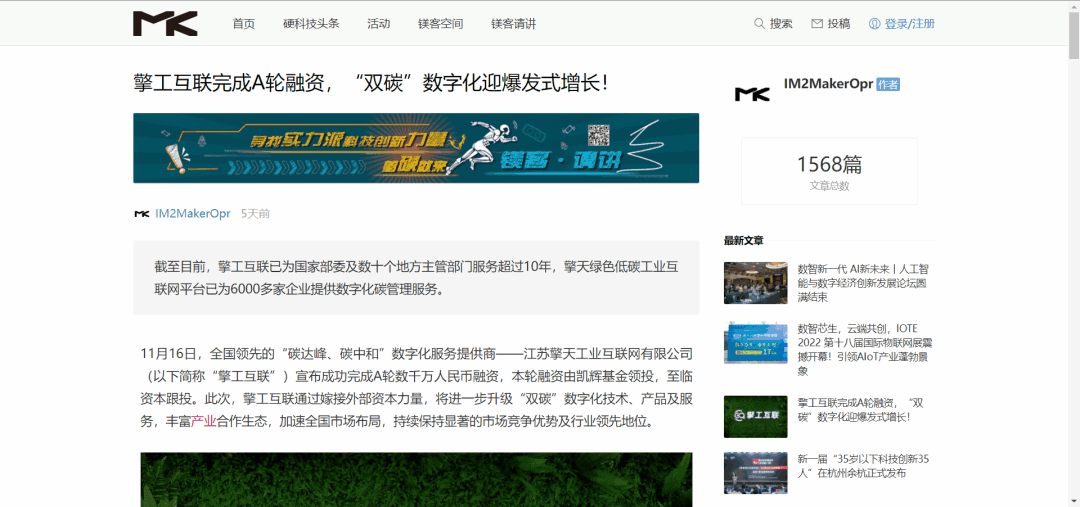The height and width of the screenshot is (507, 1080).
Task: Click the search magnifier icon
Action: click(x=760, y=23)
